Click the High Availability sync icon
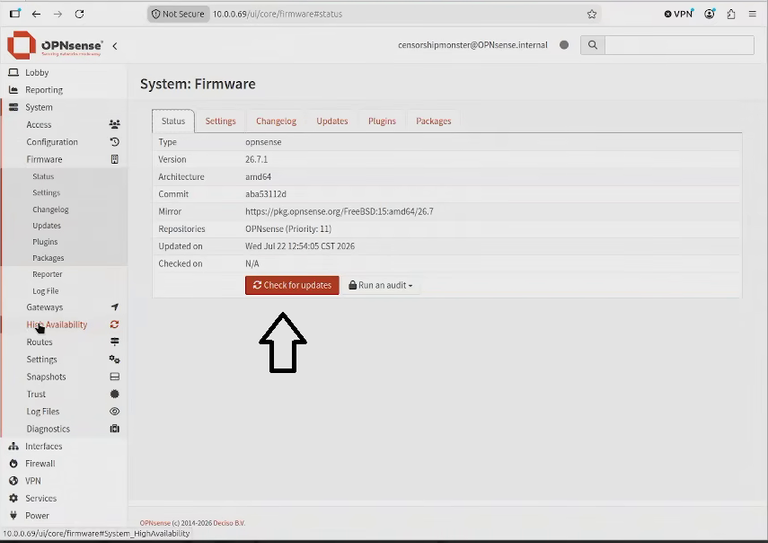The width and height of the screenshot is (768, 543). click(x=115, y=324)
